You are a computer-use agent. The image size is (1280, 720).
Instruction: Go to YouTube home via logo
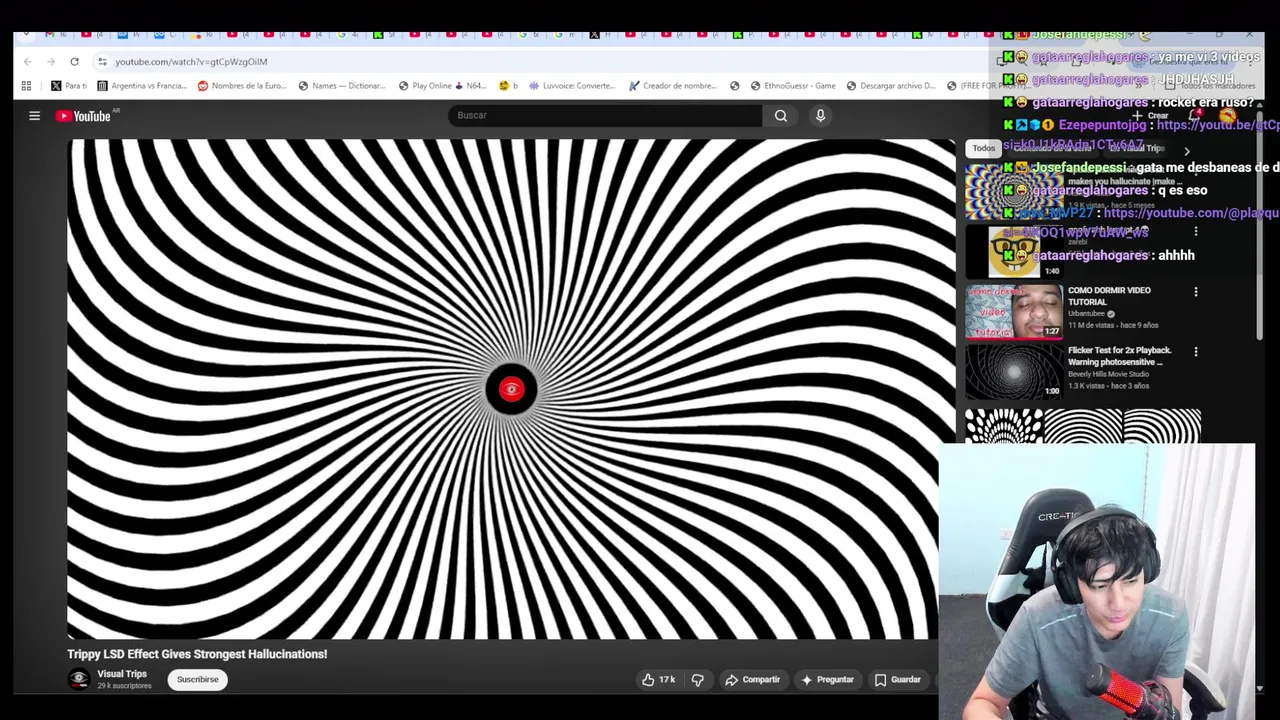pos(84,116)
